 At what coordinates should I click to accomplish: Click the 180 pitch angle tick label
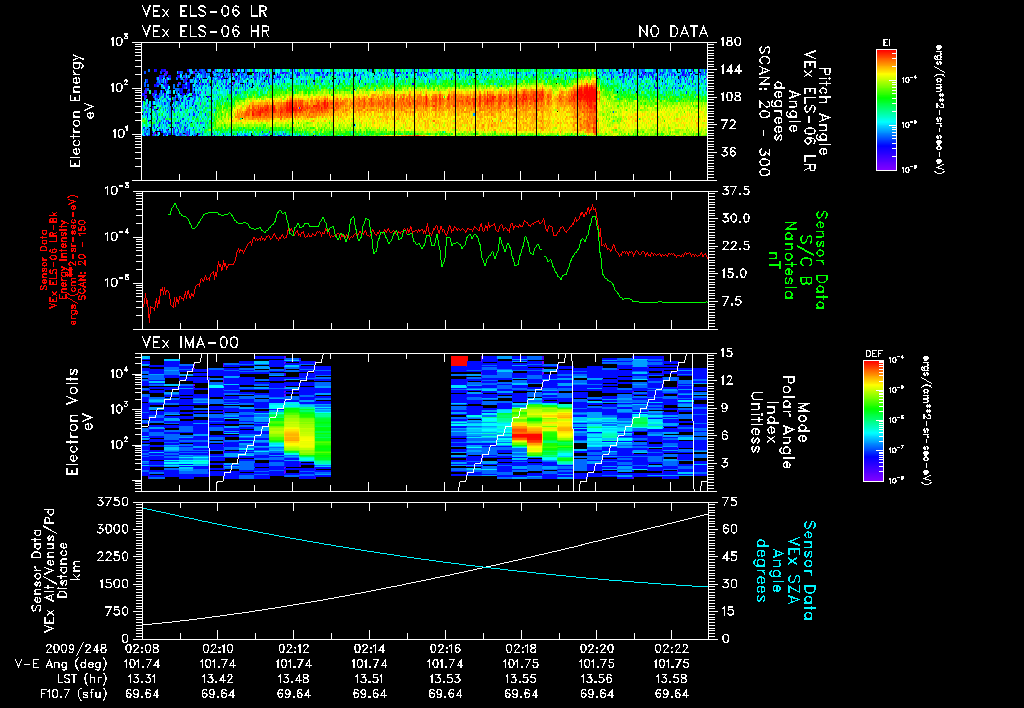pos(730,42)
